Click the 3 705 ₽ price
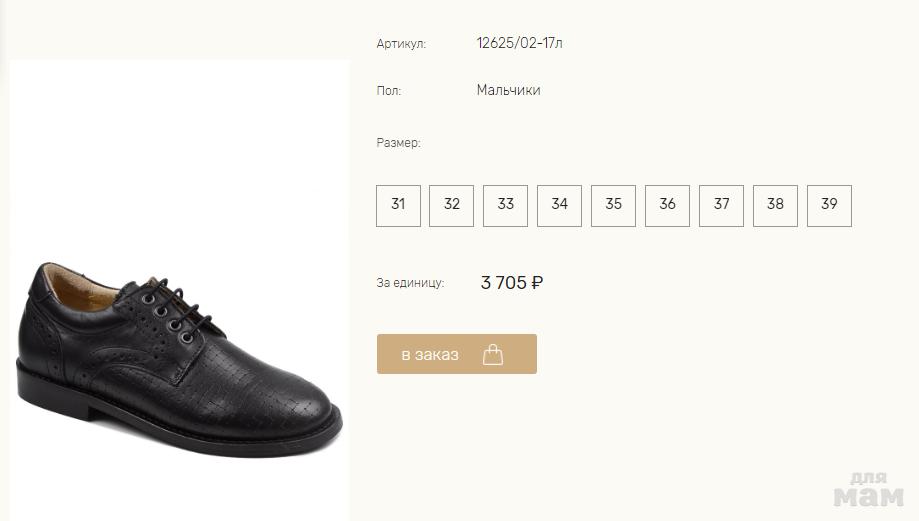The image size is (919, 521). (x=512, y=283)
